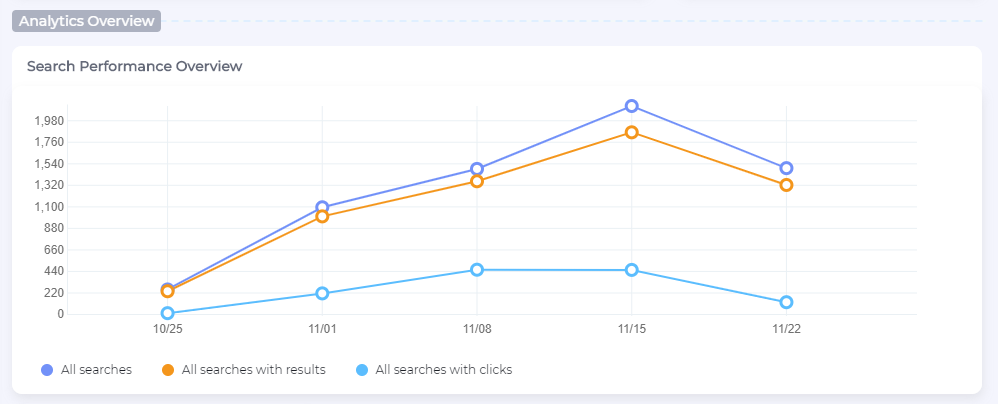This screenshot has height=404, width=998.
Task: Click the orange results point at 11/08
Action: (477, 181)
